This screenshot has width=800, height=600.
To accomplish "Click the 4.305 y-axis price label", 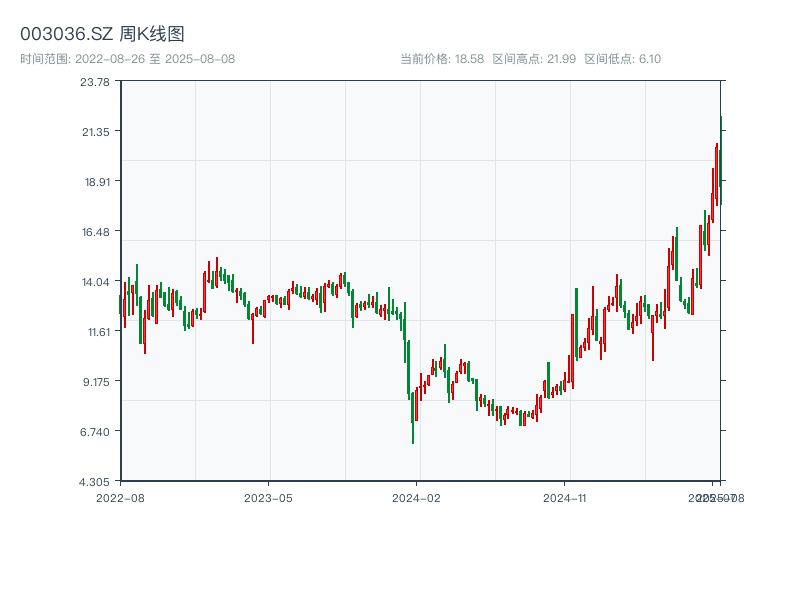I will [95, 481].
